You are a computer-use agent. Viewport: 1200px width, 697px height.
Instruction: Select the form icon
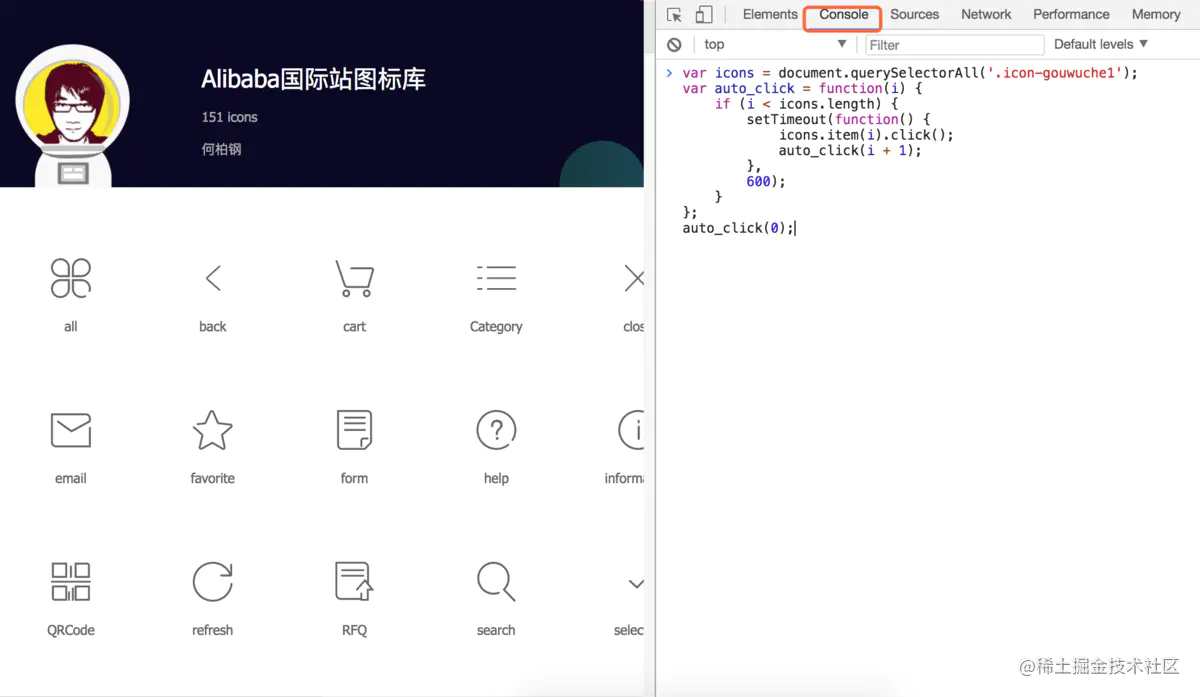click(354, 430)
